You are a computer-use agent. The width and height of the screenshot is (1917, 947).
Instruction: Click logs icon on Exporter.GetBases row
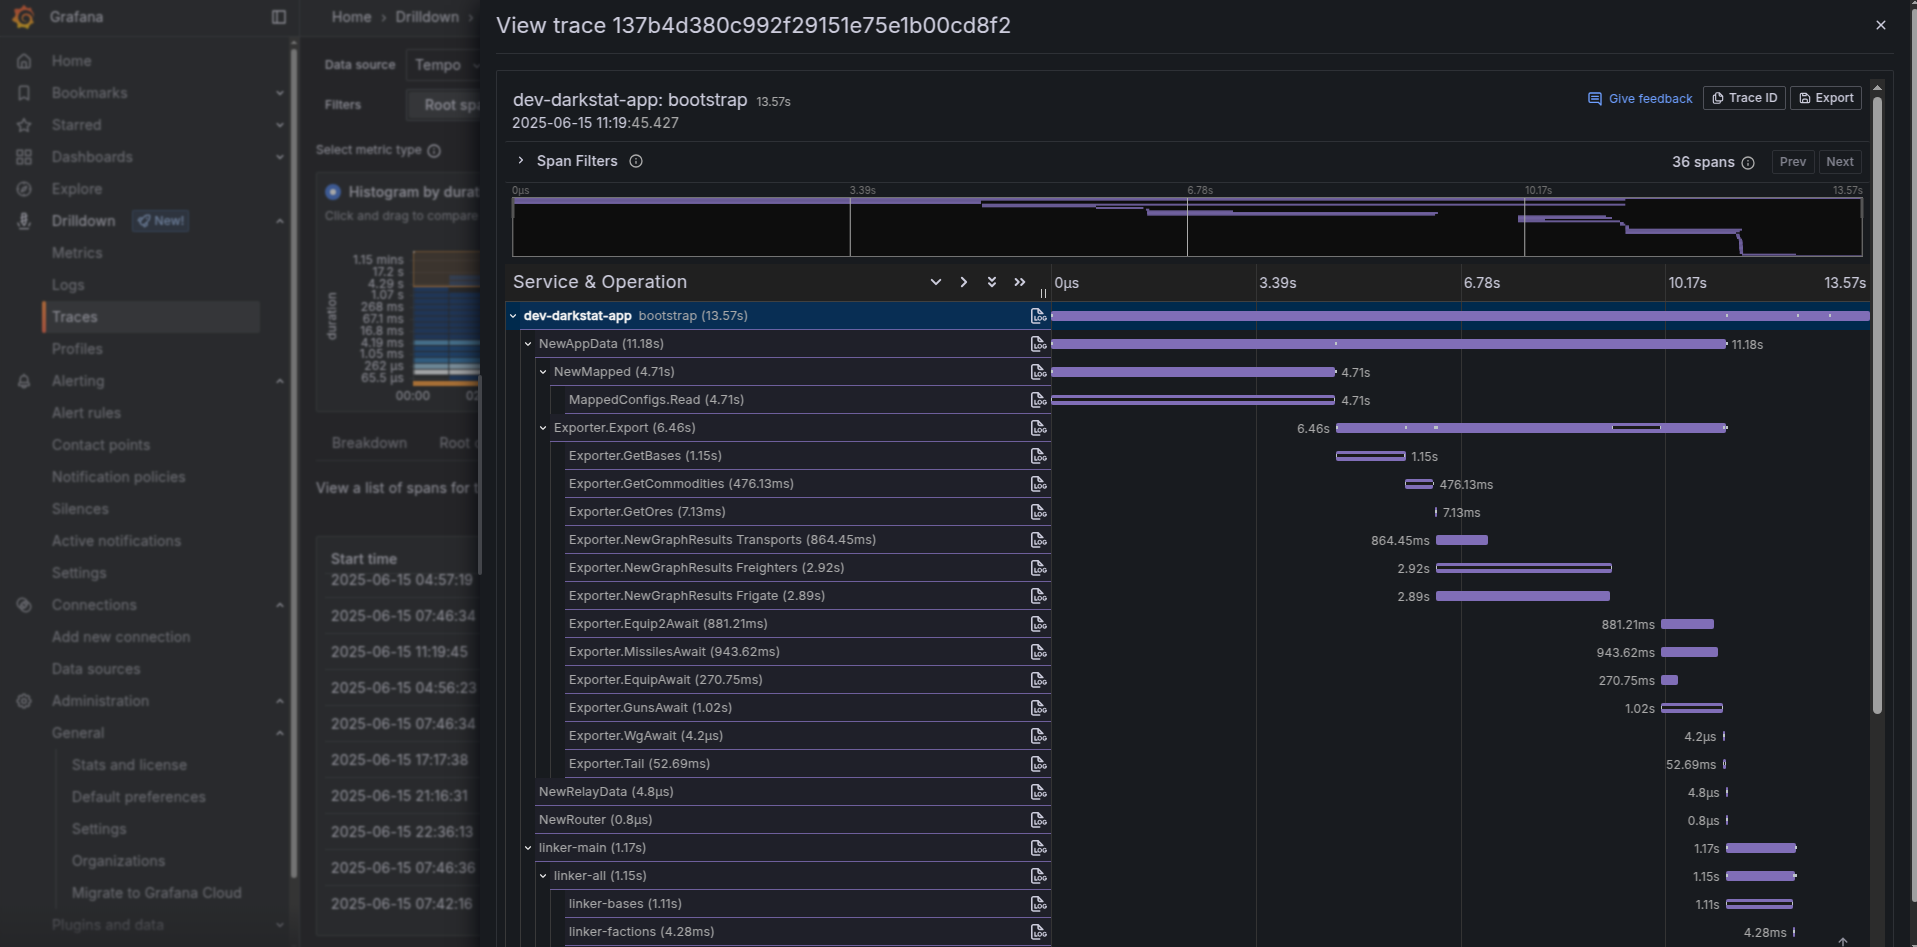coord(1037,456)
